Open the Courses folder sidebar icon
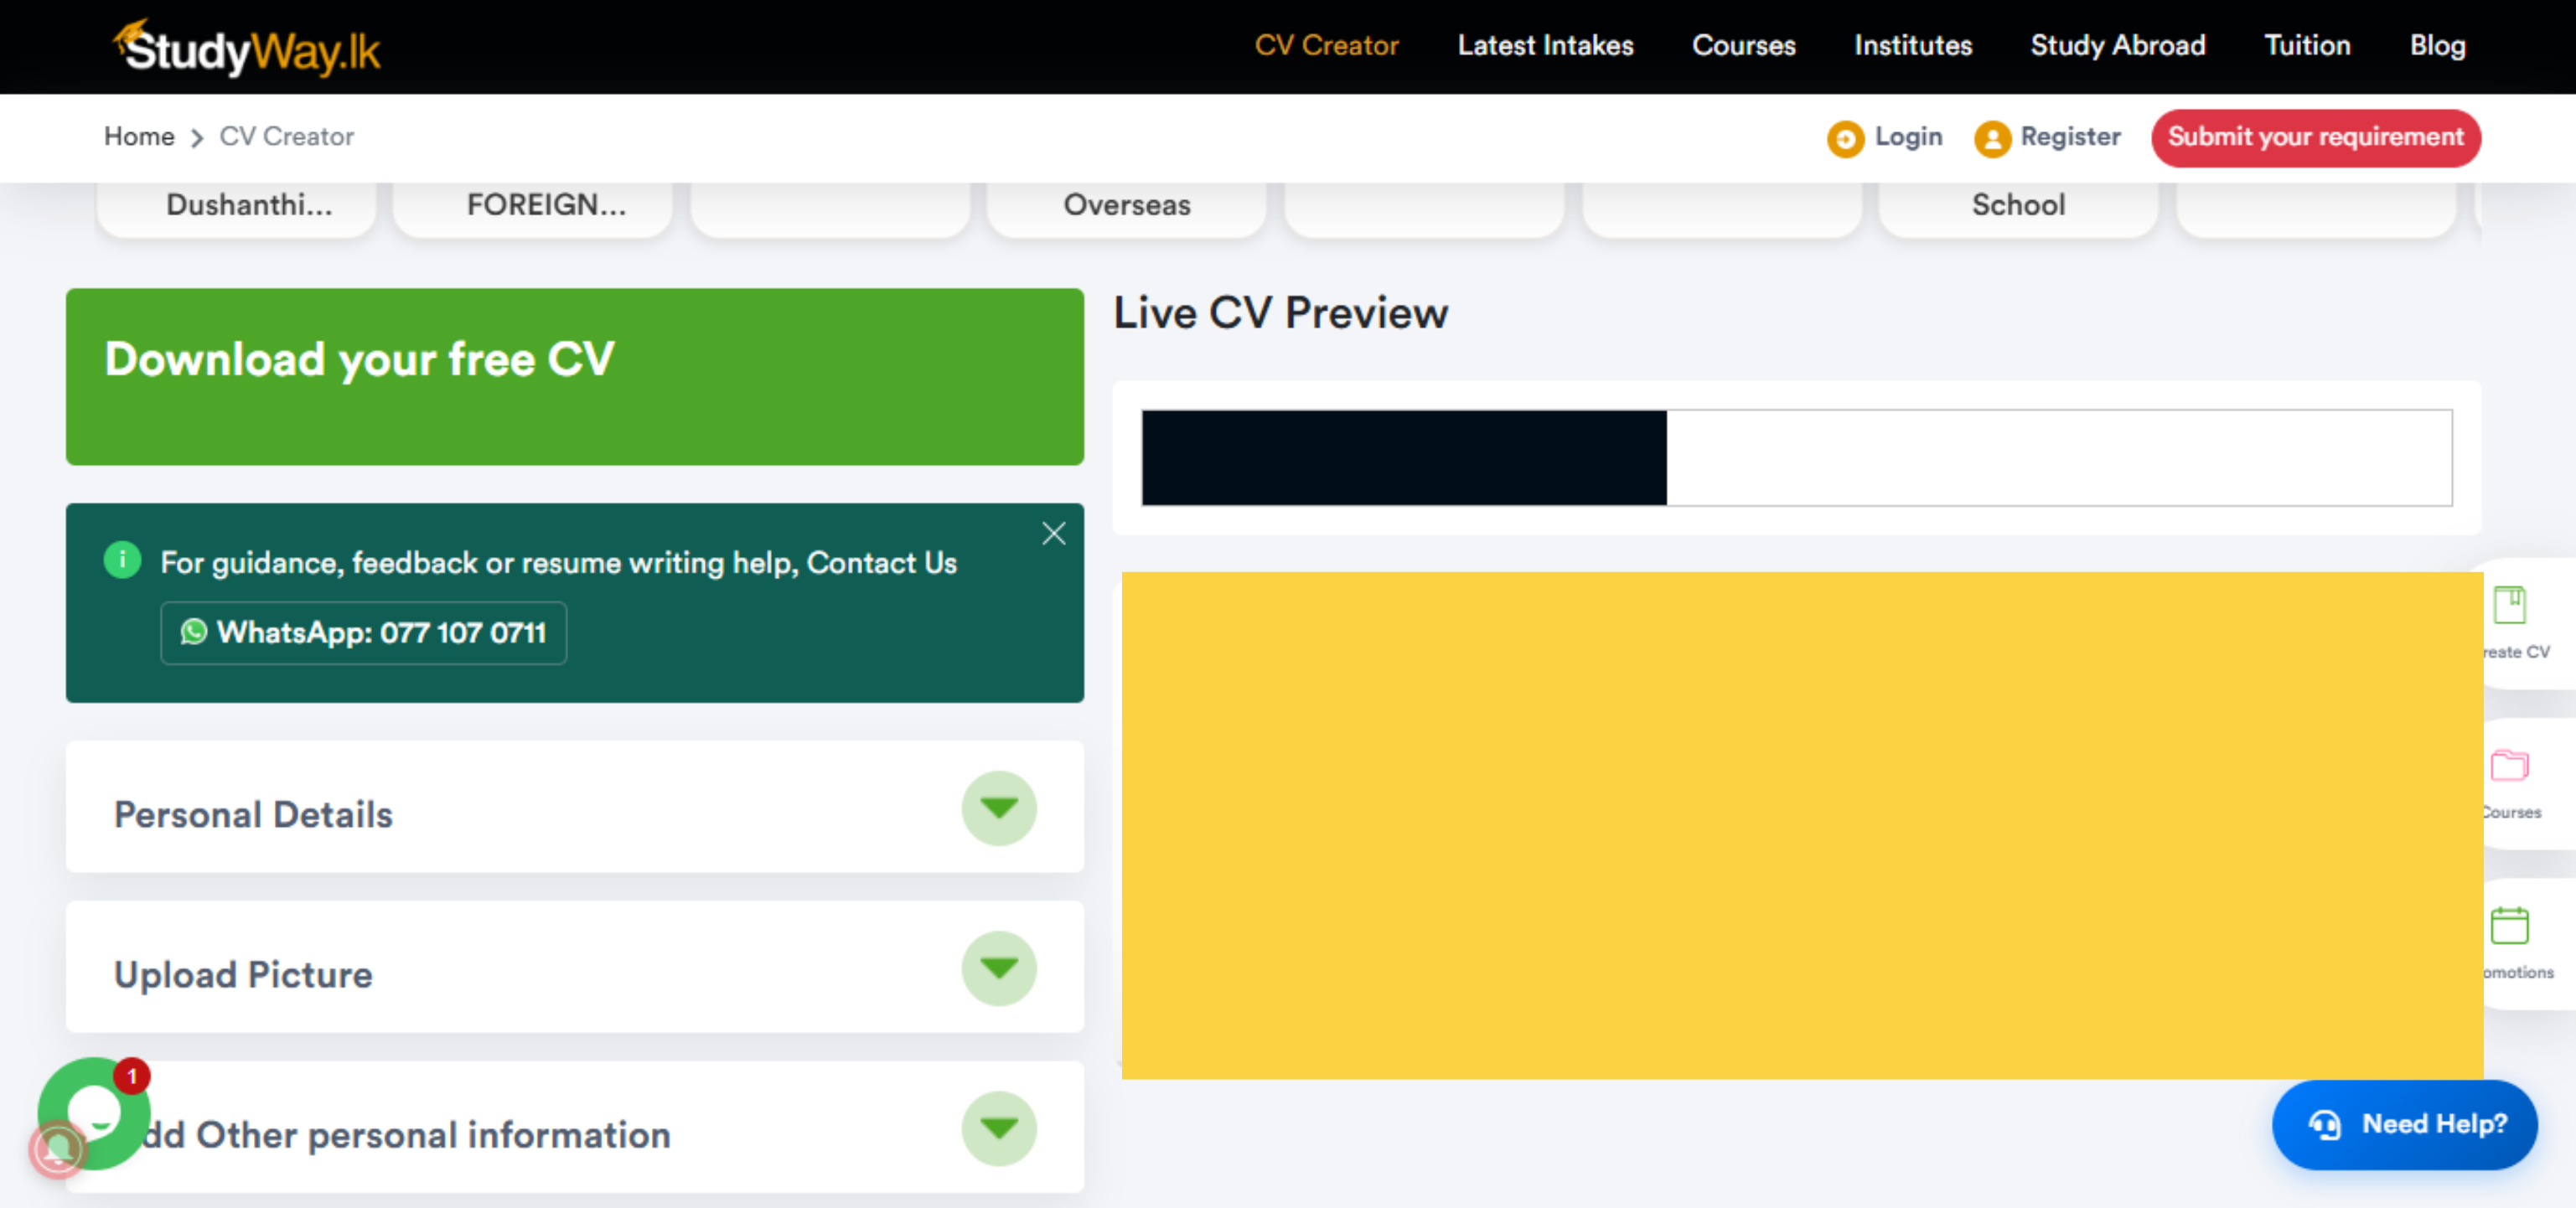The height and width of the screenshot is (1208, 2576). coord(2509,766)
